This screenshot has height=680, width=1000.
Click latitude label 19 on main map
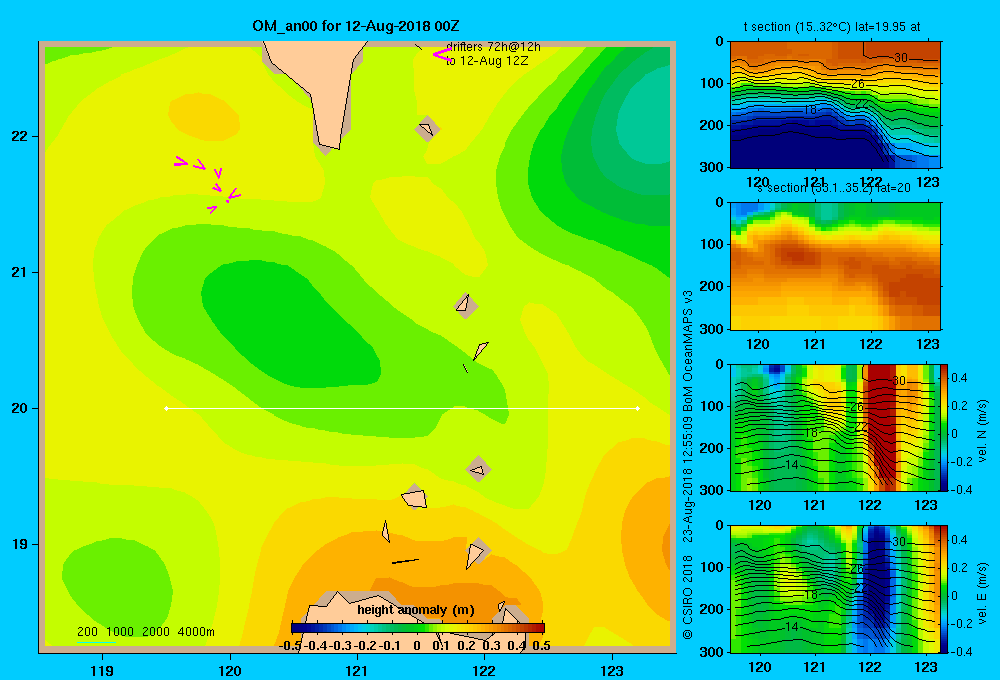click(20, 544)
